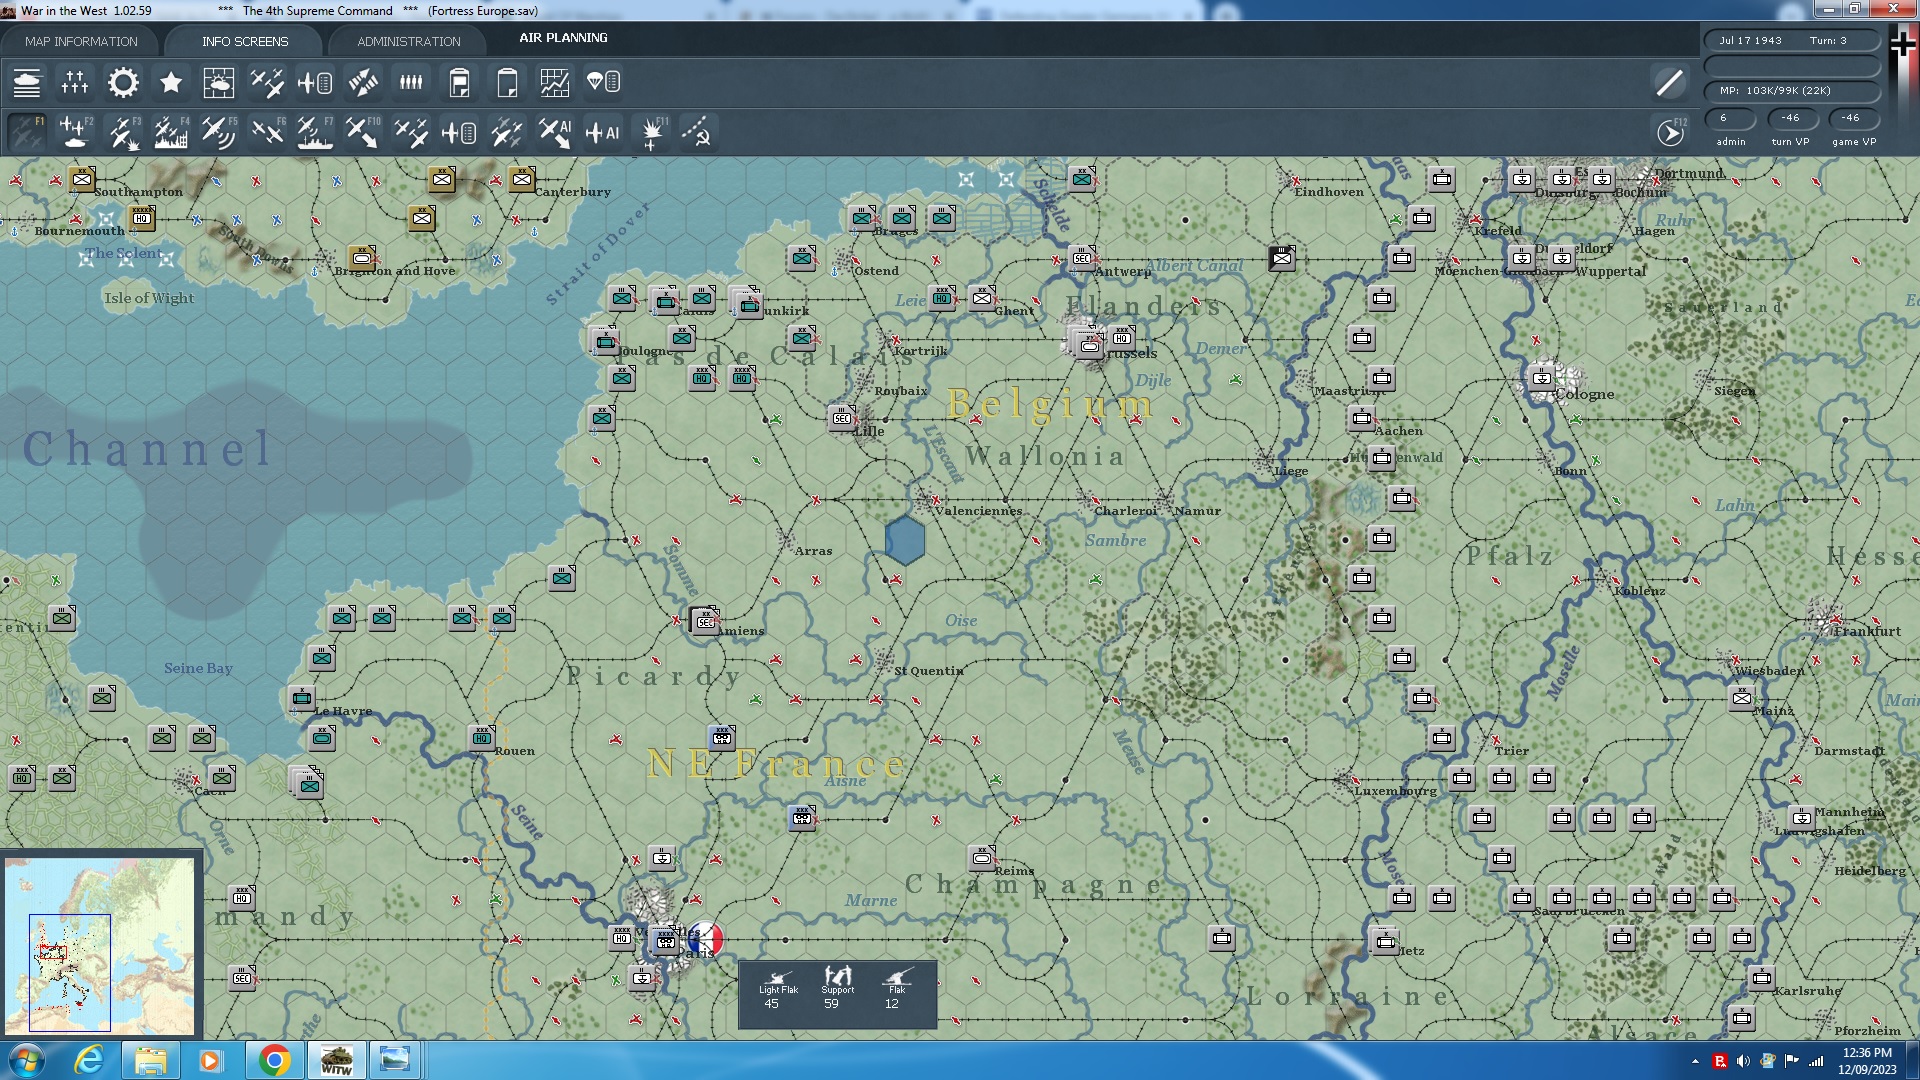Toggle the F11 bombing mode button
1920x1080 pixels.
pos(651,132)
